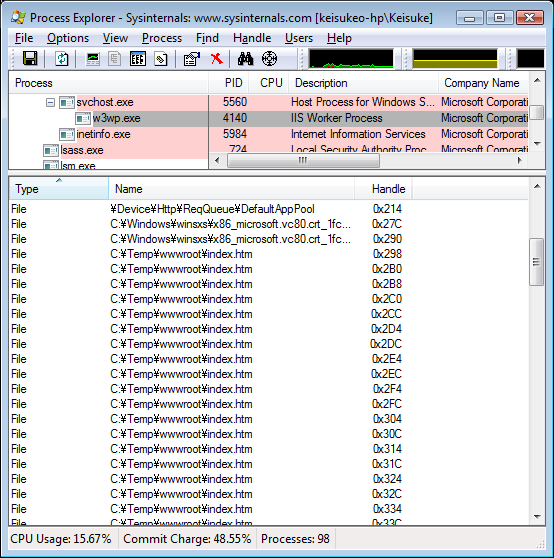554x558 pixels.
Task: Select the lsass.exe process row
Action: click(269, 150)
